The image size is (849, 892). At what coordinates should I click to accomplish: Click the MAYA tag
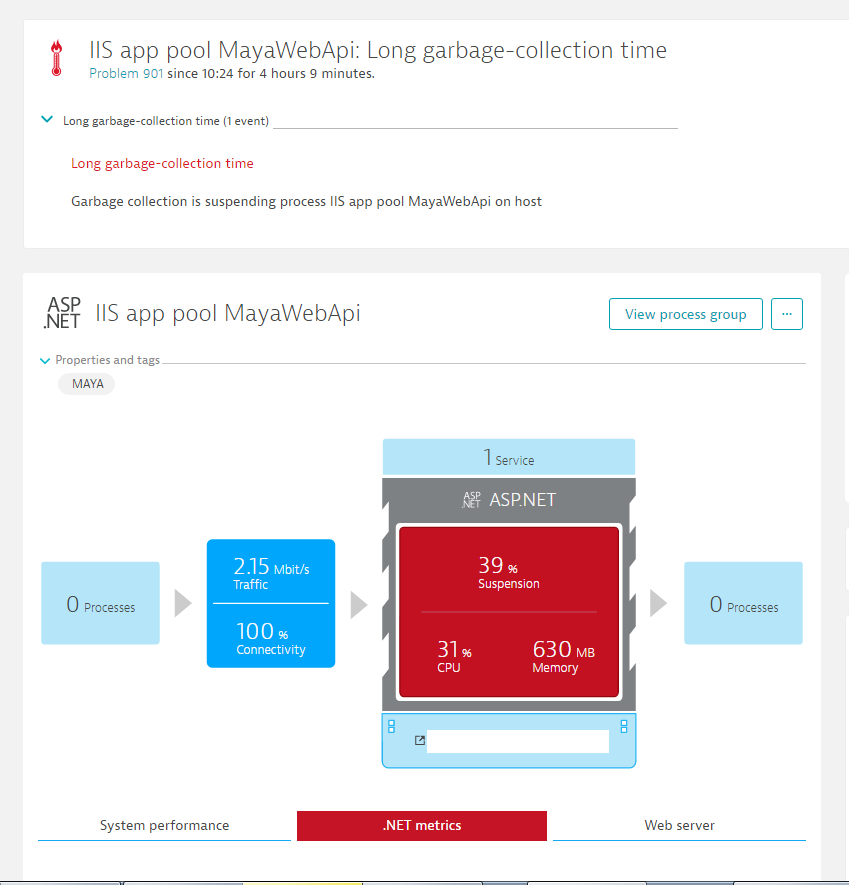tap(87, 384)
